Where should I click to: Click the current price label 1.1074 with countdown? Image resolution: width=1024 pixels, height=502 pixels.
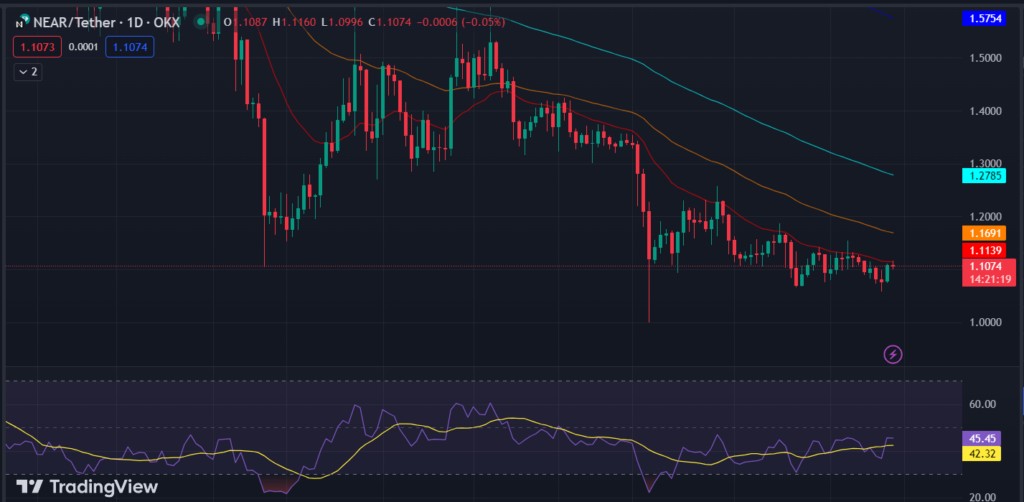click(990, 272)
